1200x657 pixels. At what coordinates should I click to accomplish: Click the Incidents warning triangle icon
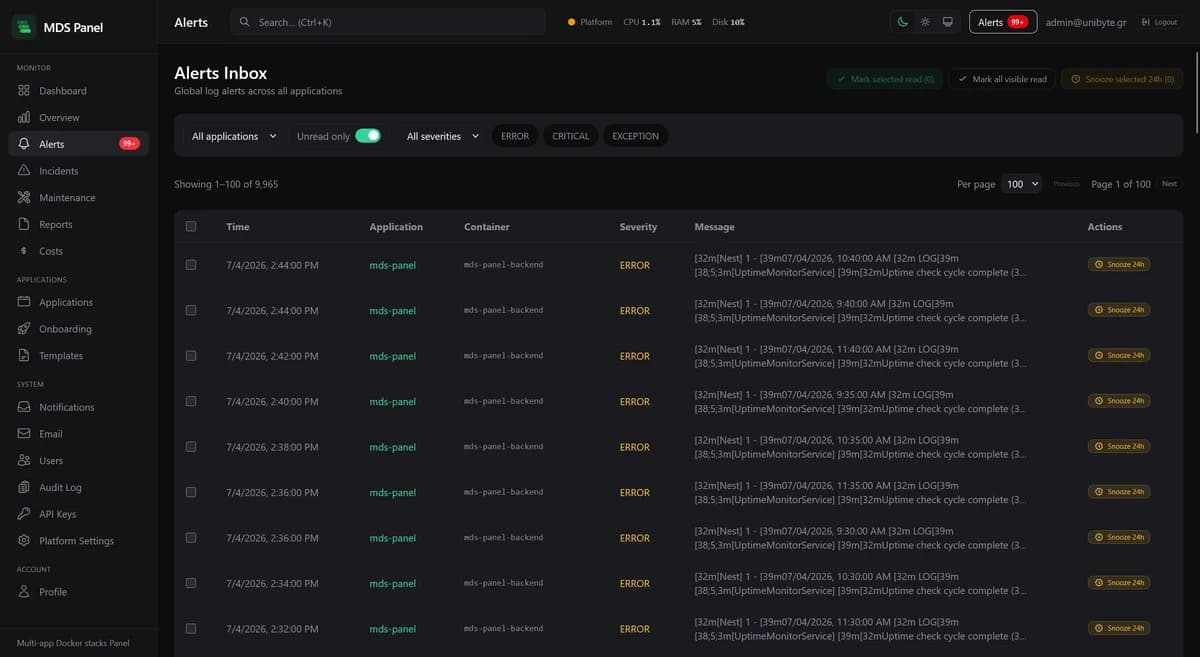pyautogui.click(x=24, y=171)
